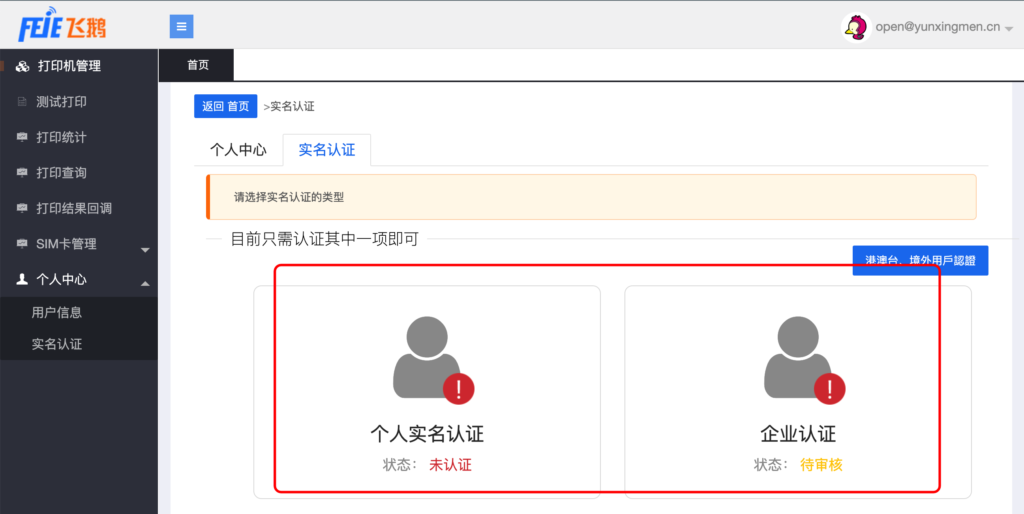
Task: Click the 打印统计 sidebar icon
Action: coord(22,137)
